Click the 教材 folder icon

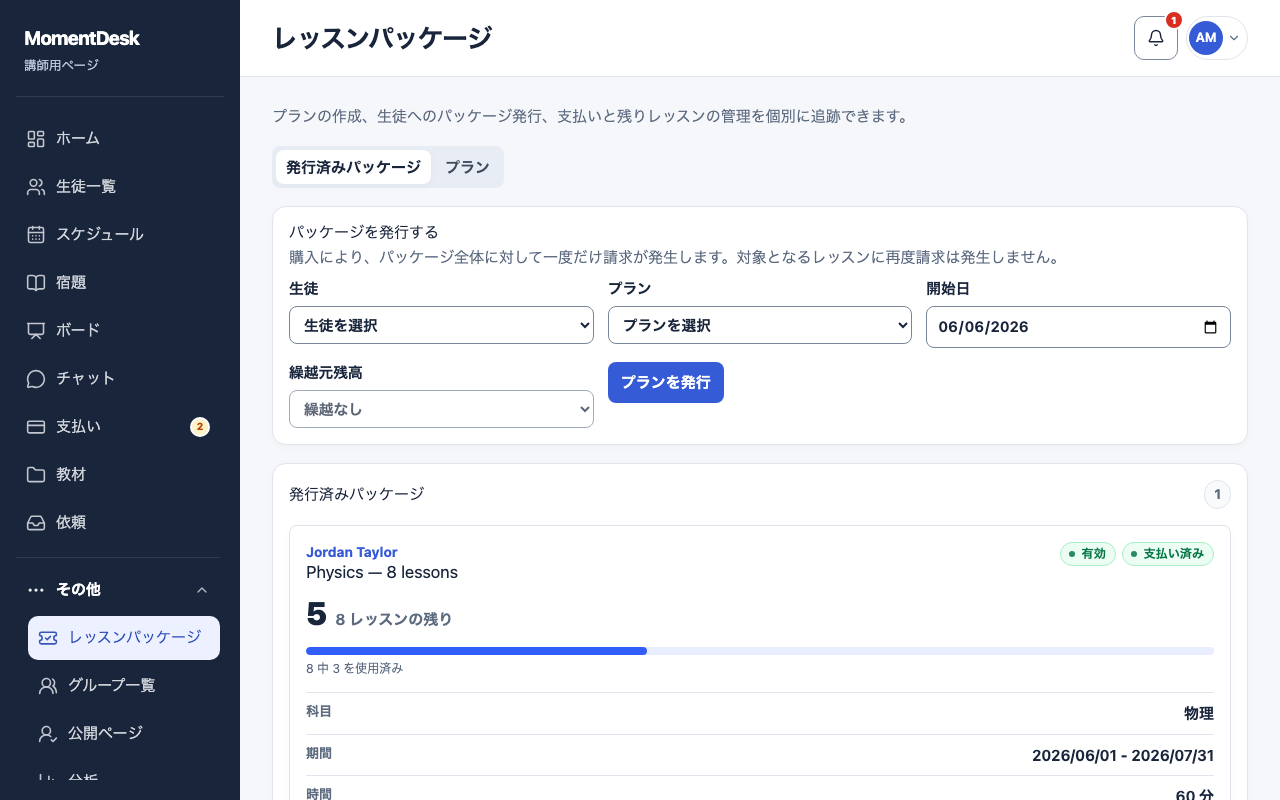pyautogui.click(x=36, y=474)
